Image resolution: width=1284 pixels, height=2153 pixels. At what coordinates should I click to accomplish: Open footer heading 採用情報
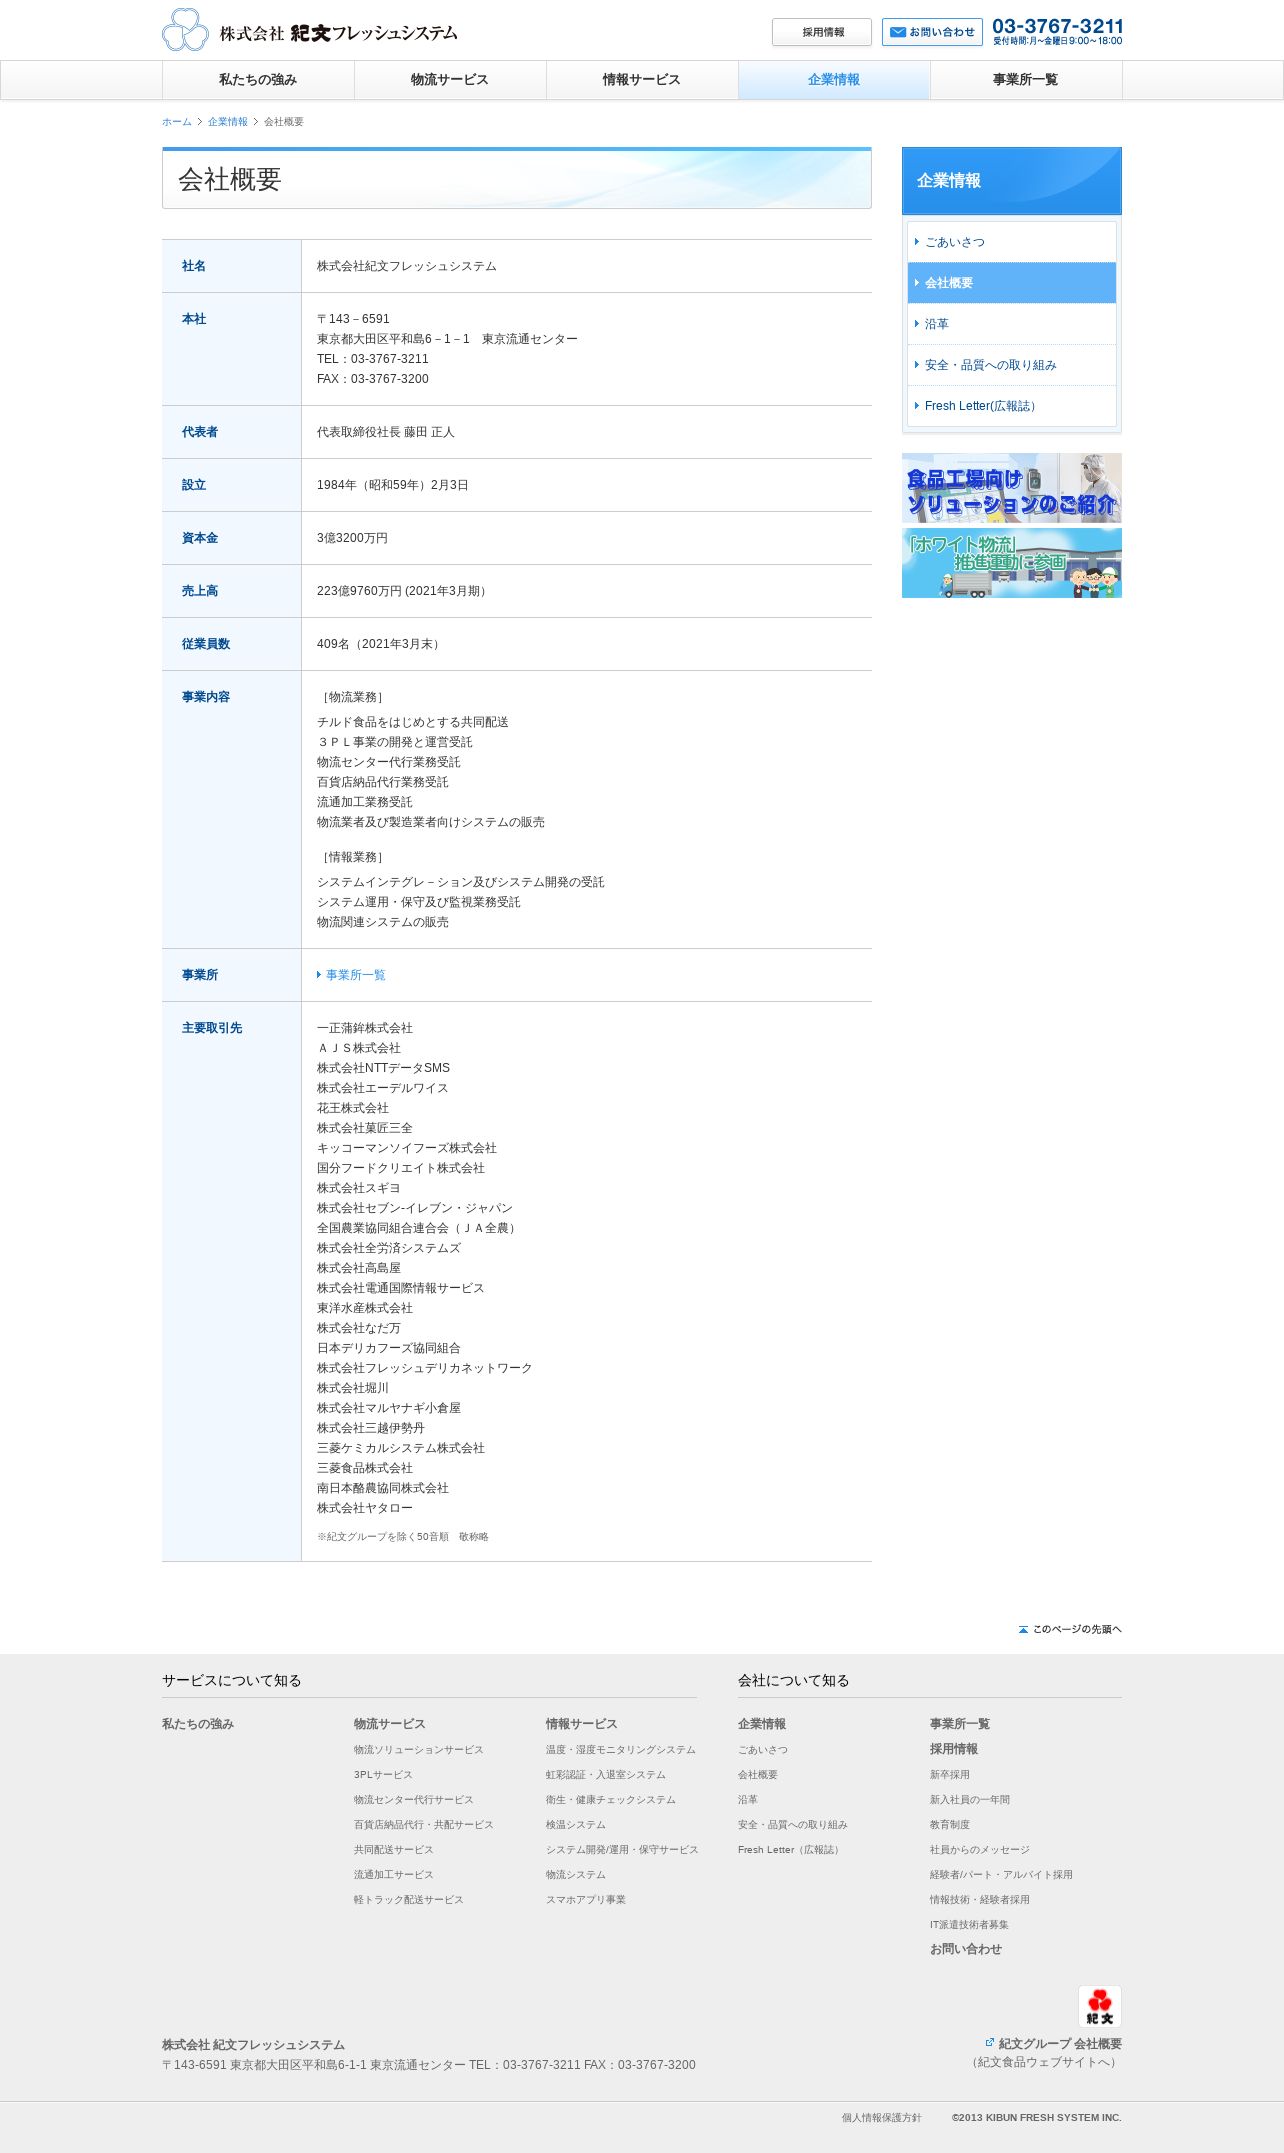[x=954, y=1749]
